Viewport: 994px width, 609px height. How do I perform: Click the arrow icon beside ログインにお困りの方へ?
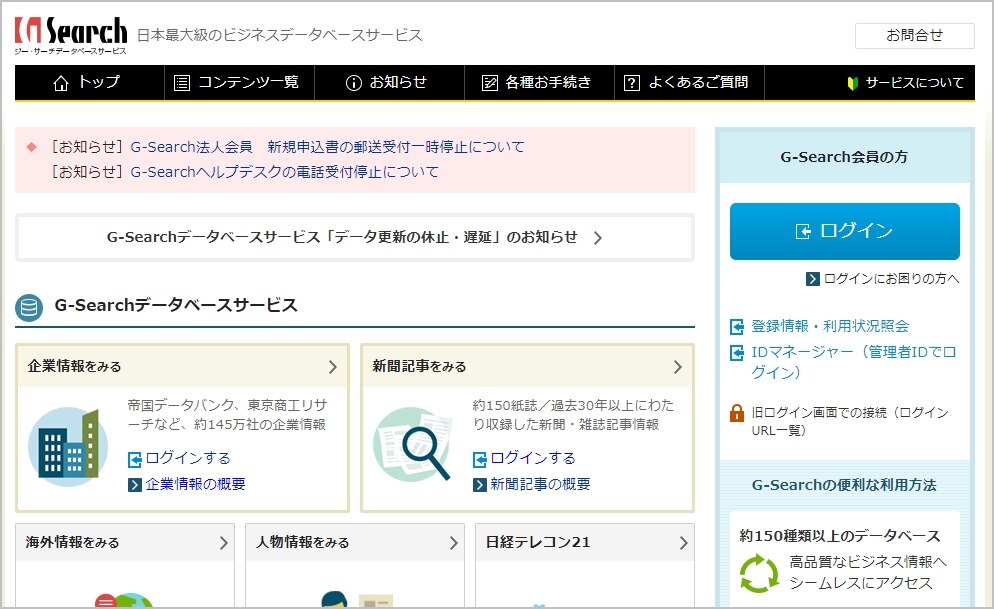pyautogui.click(x=813, y=279)
